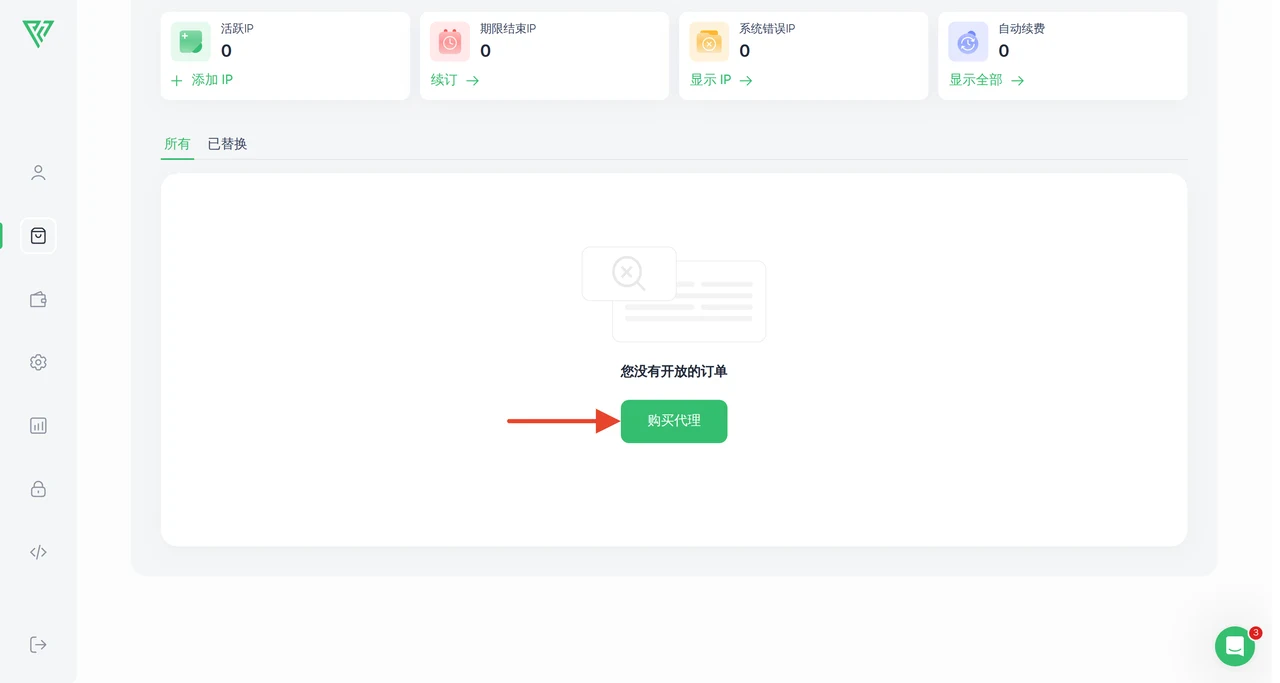The height and width of the screenshot is (683, 1280).
Task: Open the padlock security sidebar icon
Action: 38,489
